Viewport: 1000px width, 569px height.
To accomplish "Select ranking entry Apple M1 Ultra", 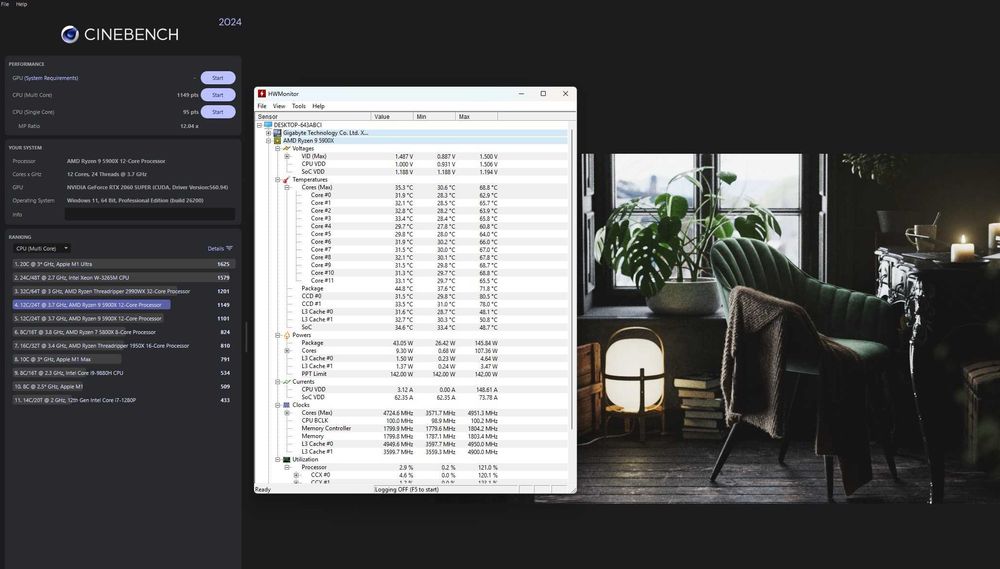I will tap(123, 264).
